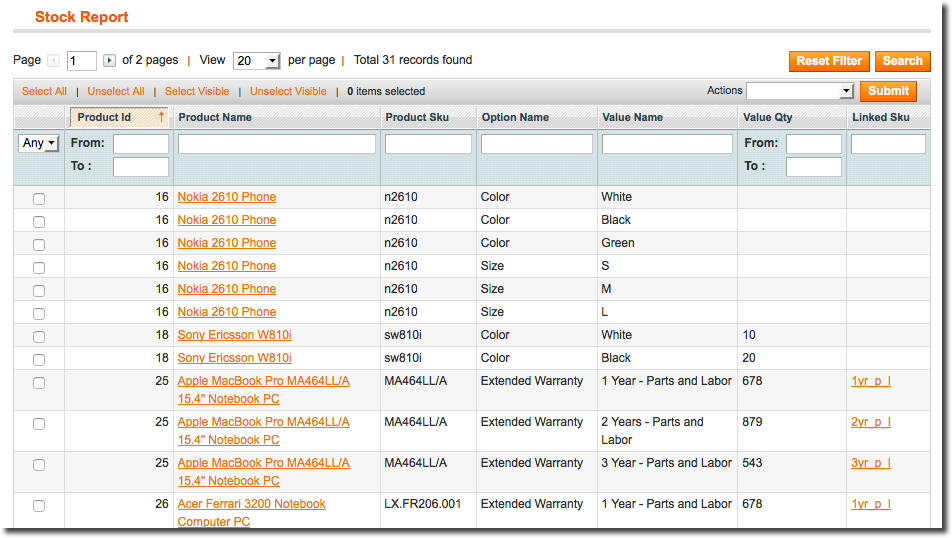952x538 pixels.
Task: Open the Any selection filter dropdown
Action: point(38,143)
